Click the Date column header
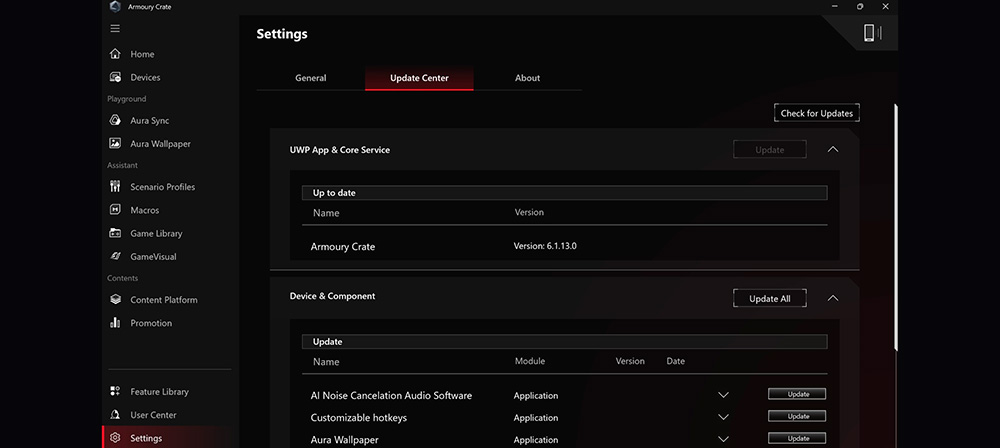This screenshot has width=1000, height=448. 675,361
